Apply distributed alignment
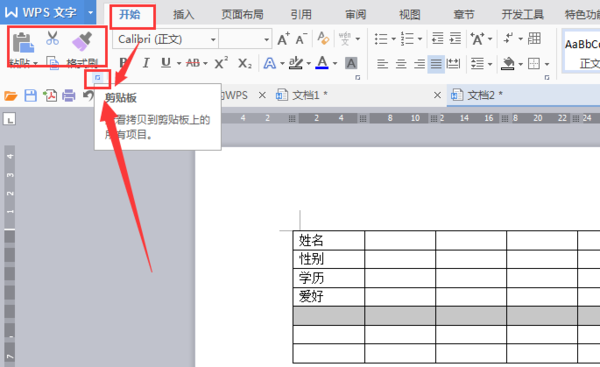This screenshot has width=600, height=367. point(453,64)
